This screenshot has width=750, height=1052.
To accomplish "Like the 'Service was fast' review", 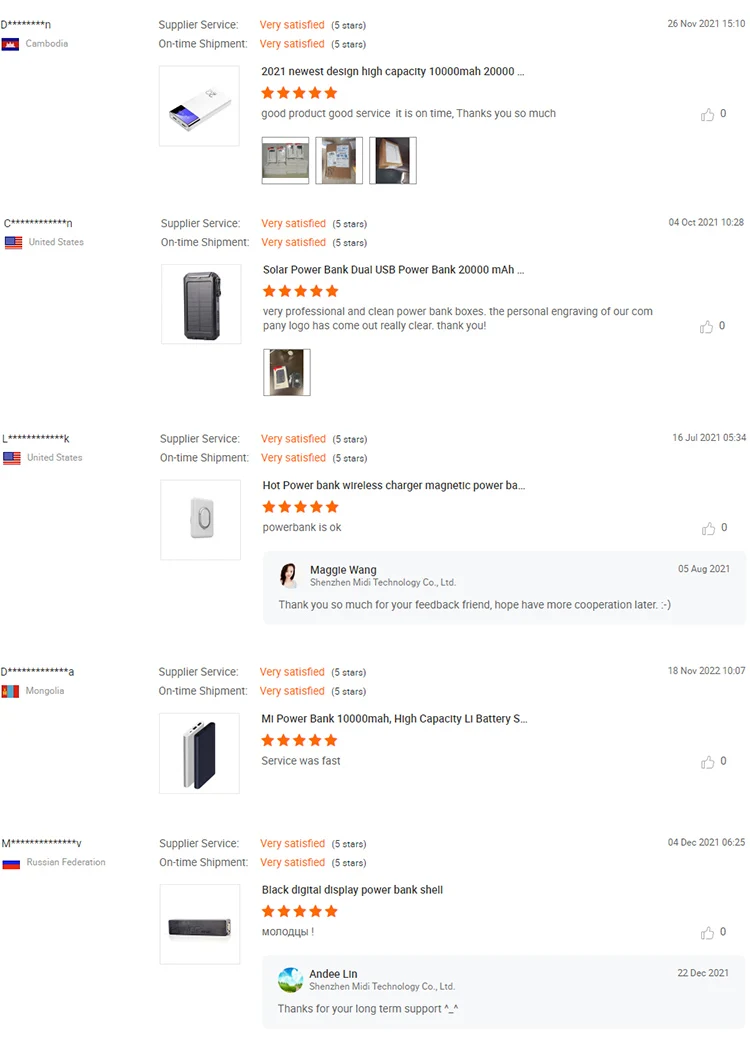I will coord(708,762).
